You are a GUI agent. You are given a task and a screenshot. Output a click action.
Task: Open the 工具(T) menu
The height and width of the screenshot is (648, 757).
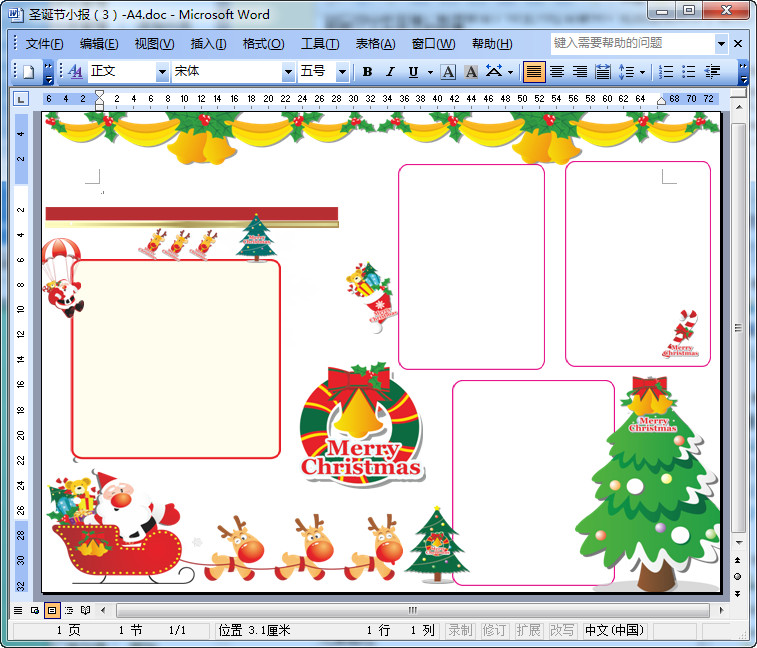pyautogui.click(x=320, y=44)
